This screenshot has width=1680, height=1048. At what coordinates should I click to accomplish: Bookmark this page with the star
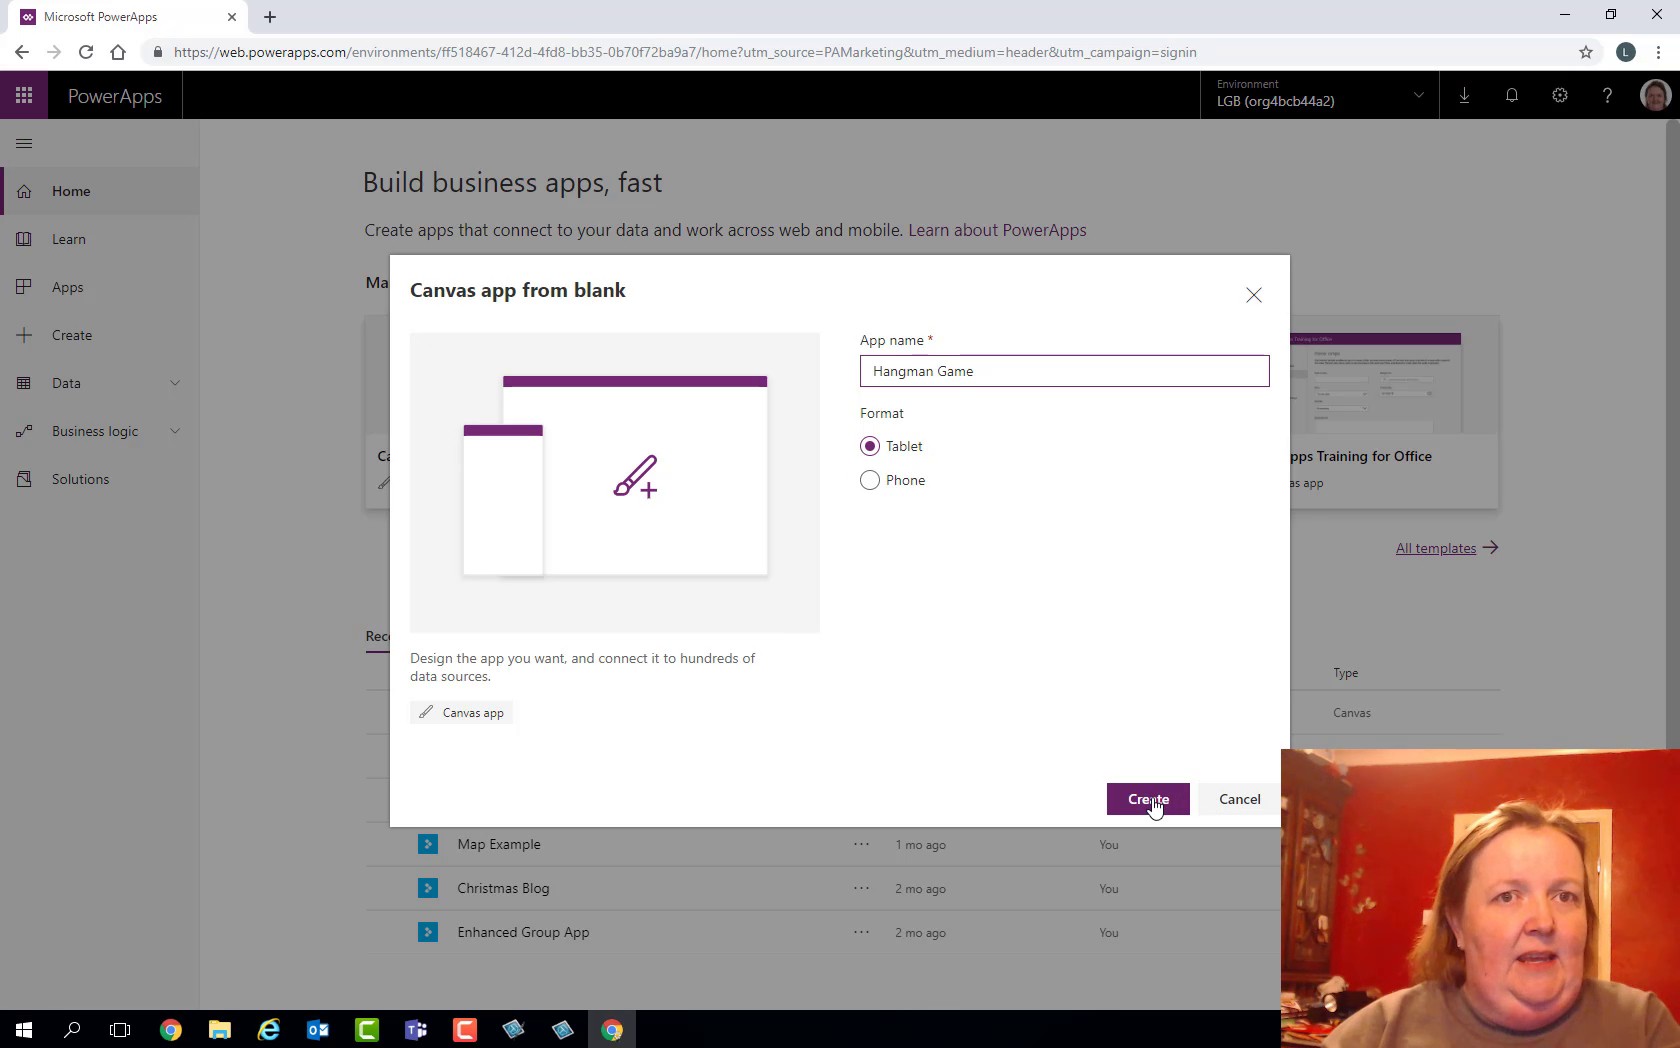click(1586, 52)
